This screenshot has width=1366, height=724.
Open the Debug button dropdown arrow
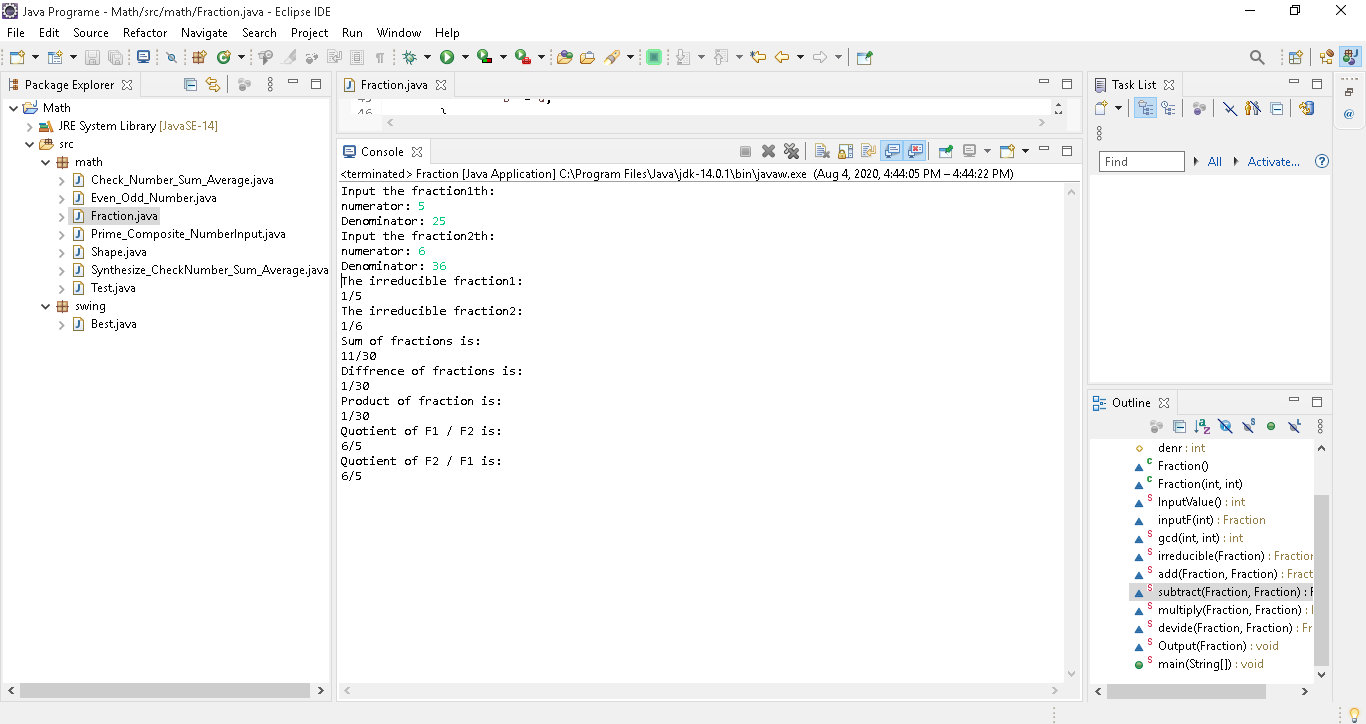[427, 57]
